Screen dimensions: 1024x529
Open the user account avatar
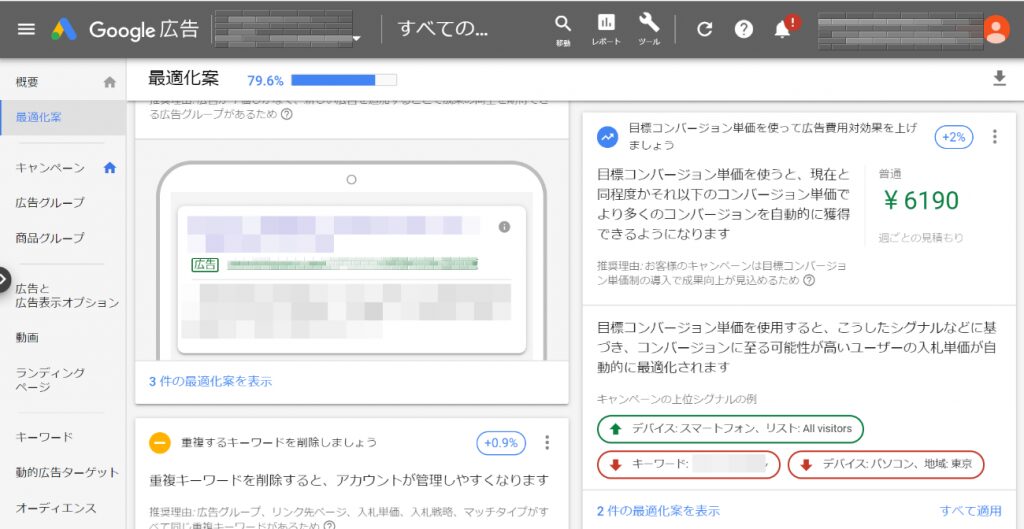click(x=996, y=29)
